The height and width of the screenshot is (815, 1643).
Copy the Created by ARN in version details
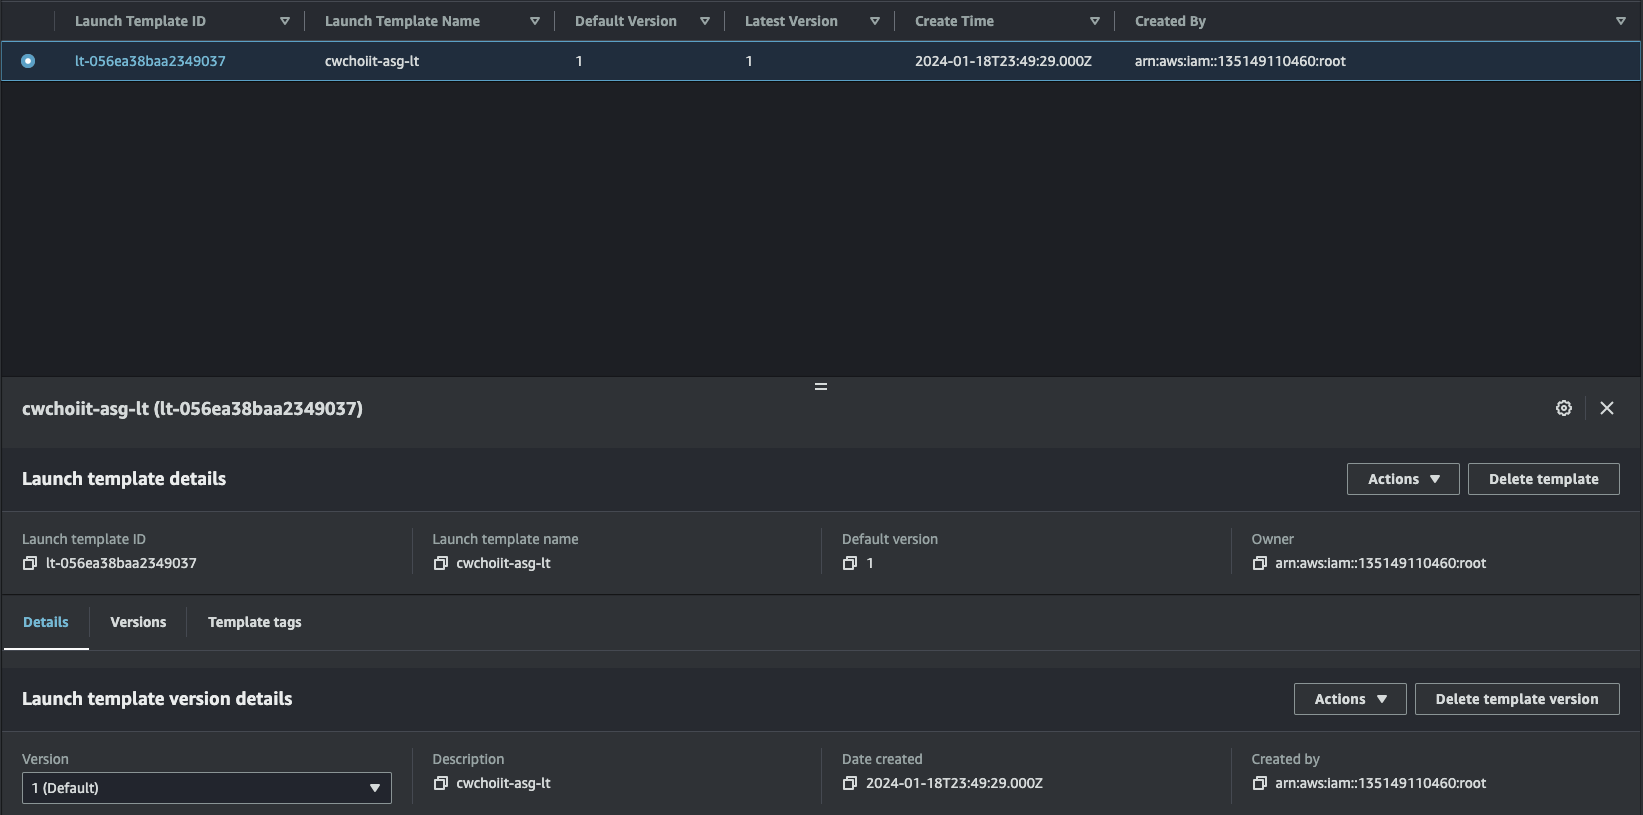tap(1260, 783)
